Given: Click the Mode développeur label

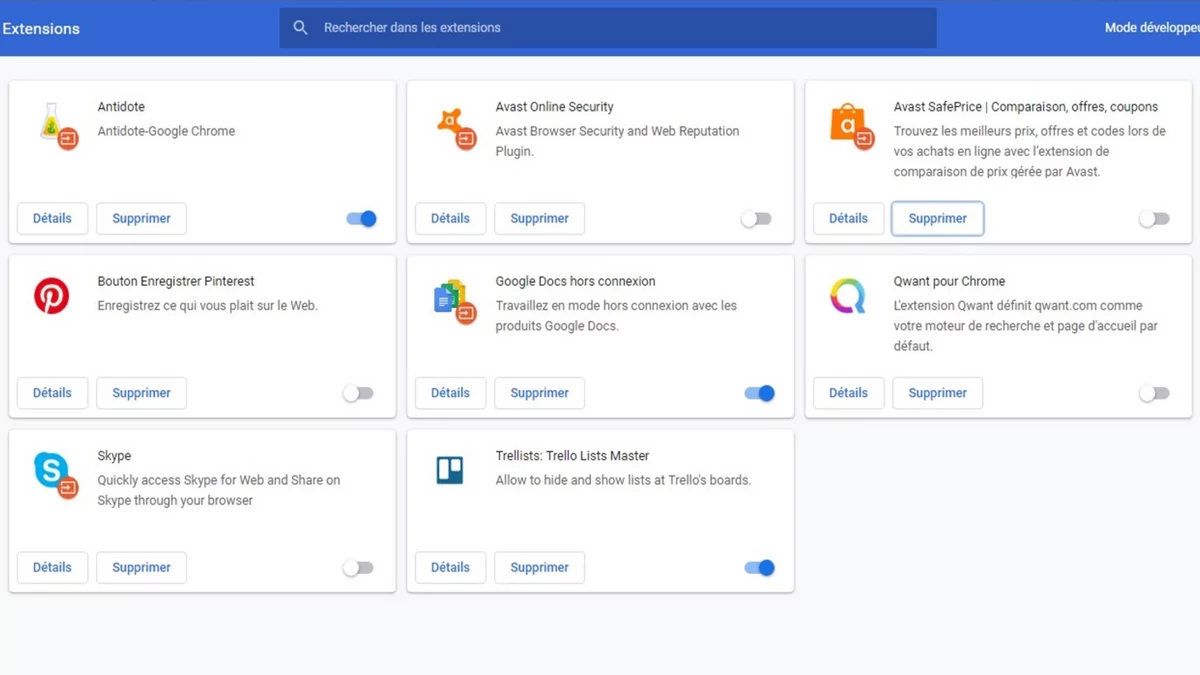Looking at the screenshot, I should coord(1152,28).
